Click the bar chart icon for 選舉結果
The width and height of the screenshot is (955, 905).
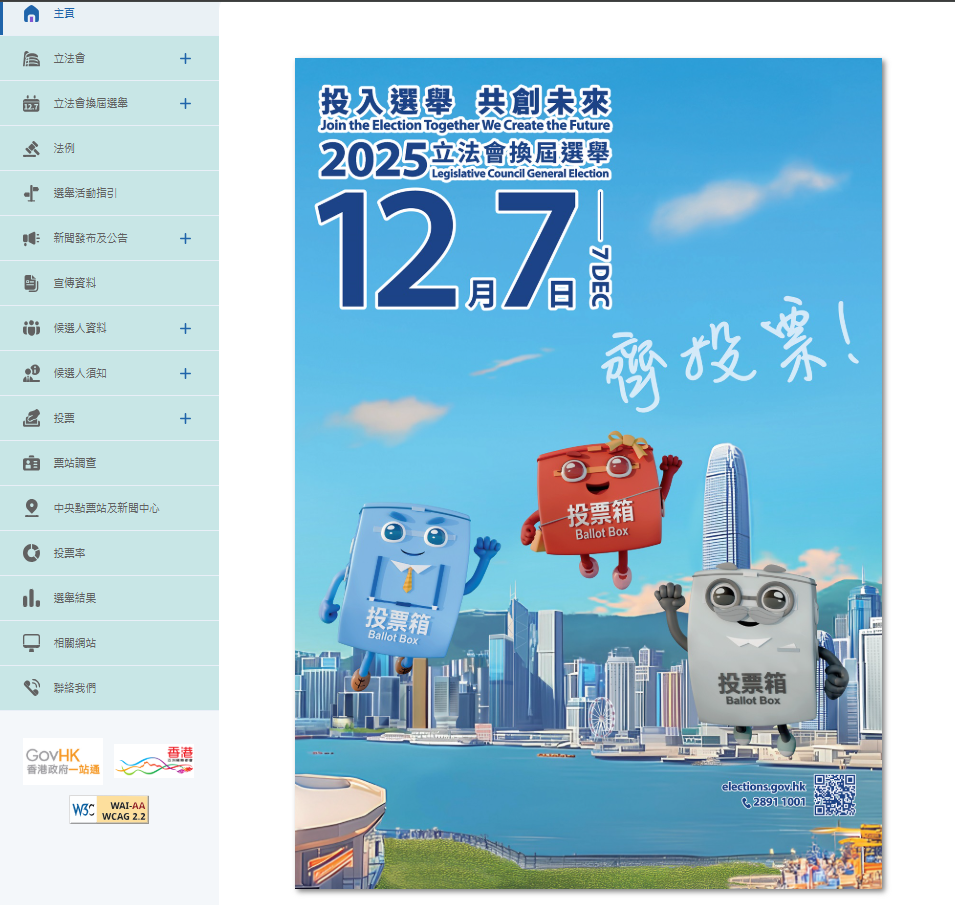31,598
